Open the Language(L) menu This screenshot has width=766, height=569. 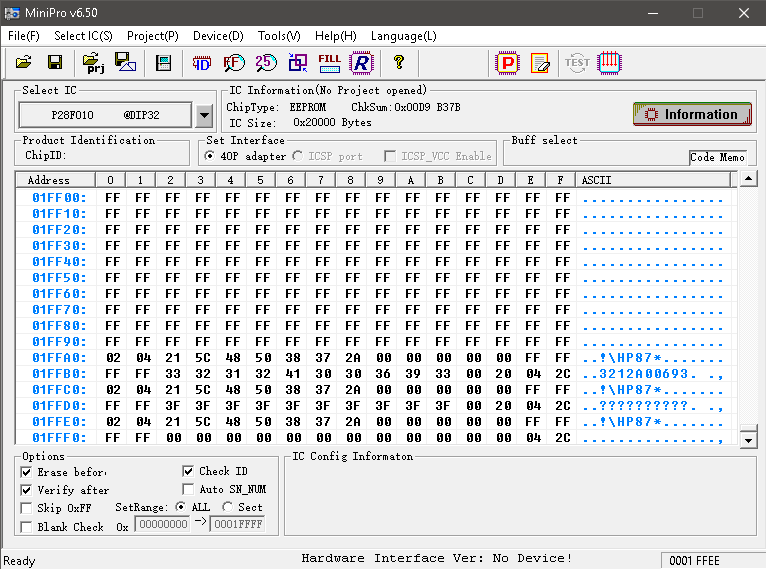[x=404, y=36]
